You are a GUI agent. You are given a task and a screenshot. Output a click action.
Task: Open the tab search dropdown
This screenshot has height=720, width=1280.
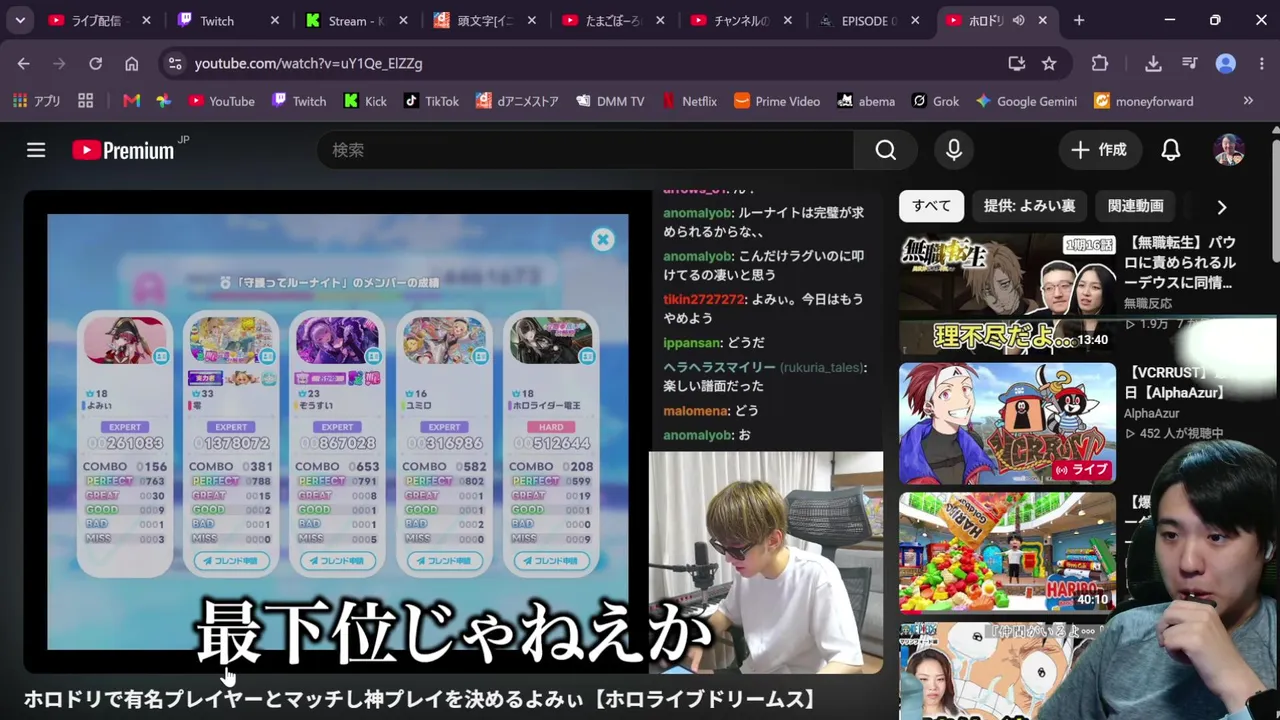pyautogui.click(x=20, y=20)
